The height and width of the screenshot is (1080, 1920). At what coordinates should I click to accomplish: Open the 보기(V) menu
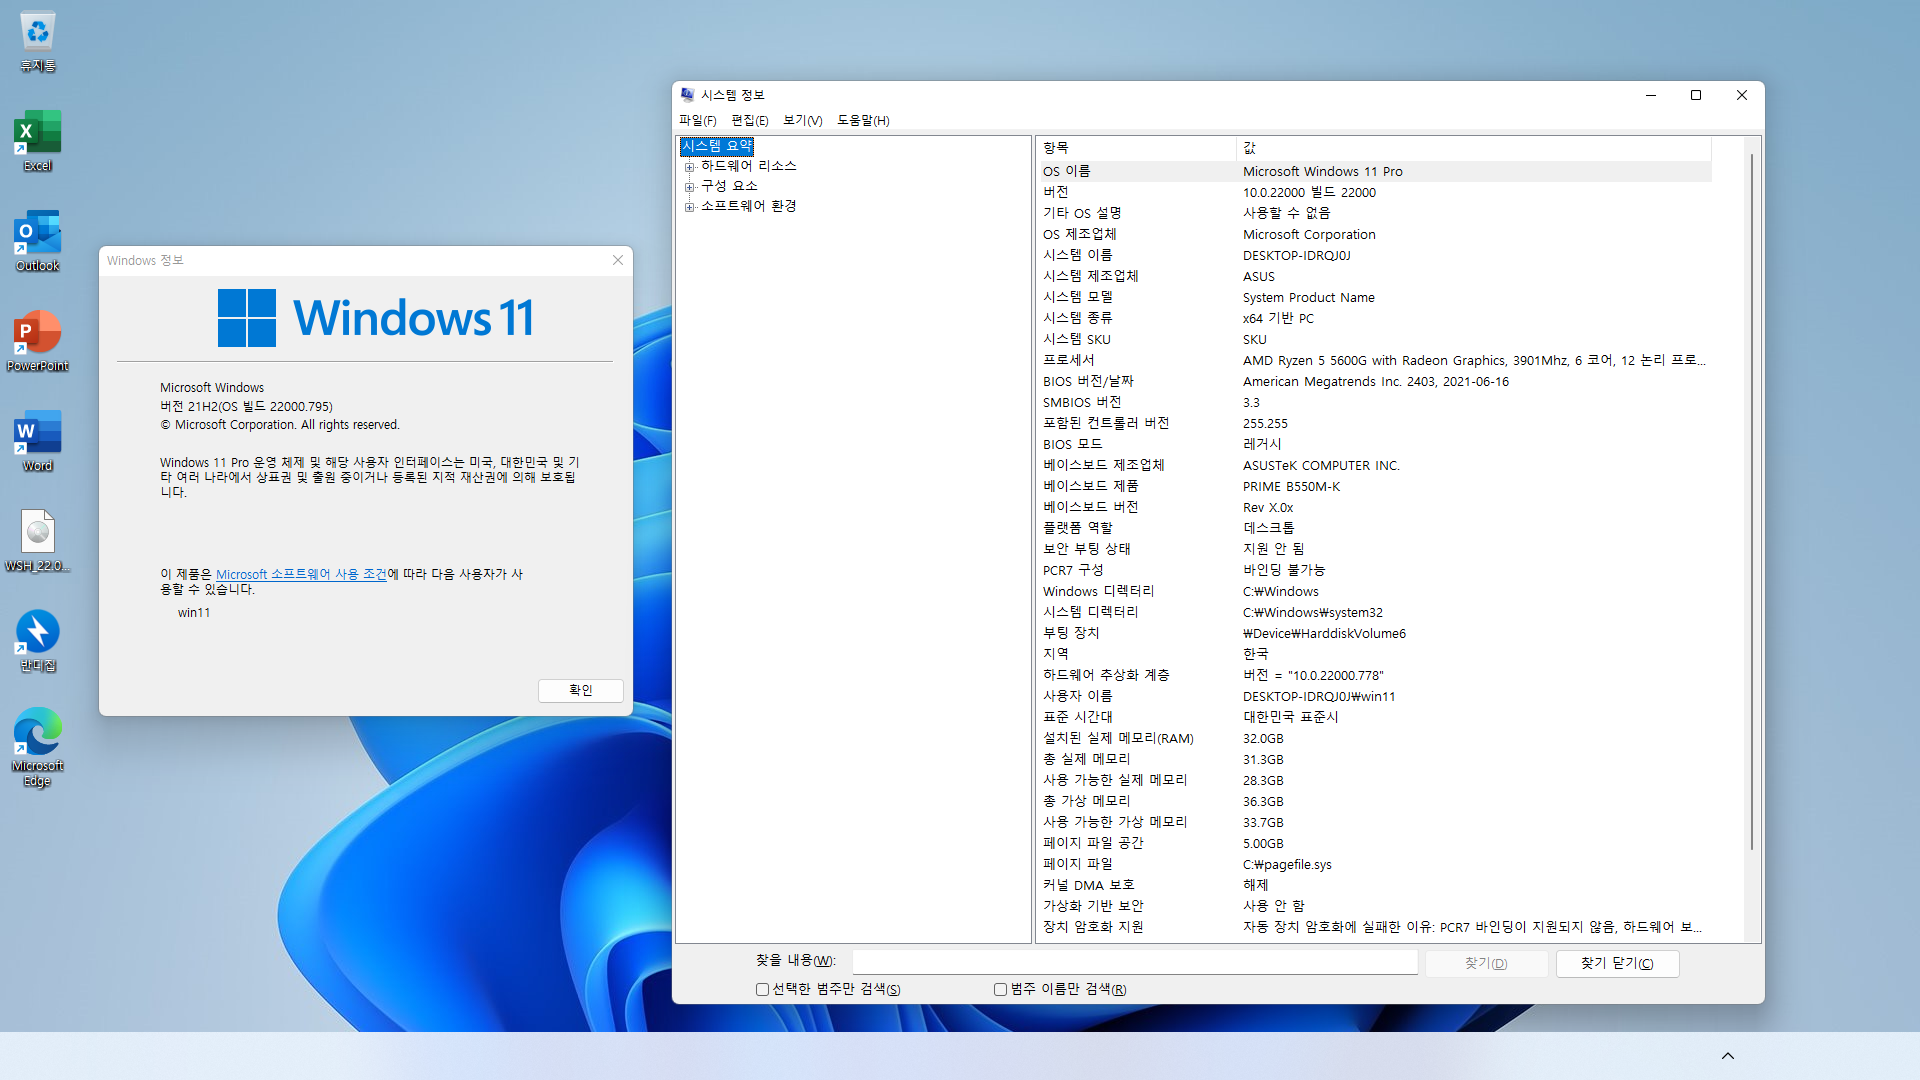point(802,120)
